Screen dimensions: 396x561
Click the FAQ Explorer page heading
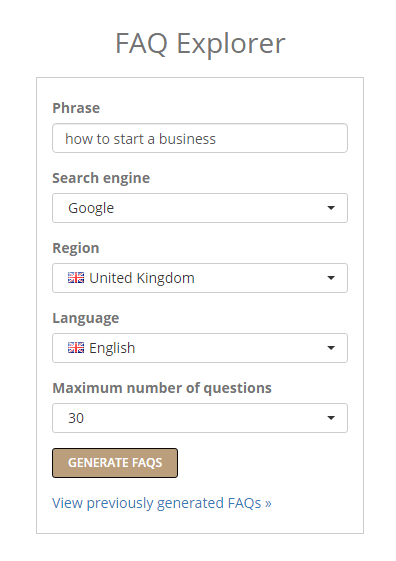coord(200,44)
